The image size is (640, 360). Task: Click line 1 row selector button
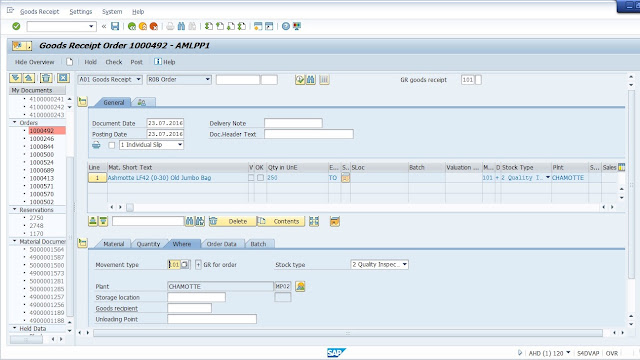(97, 178)
